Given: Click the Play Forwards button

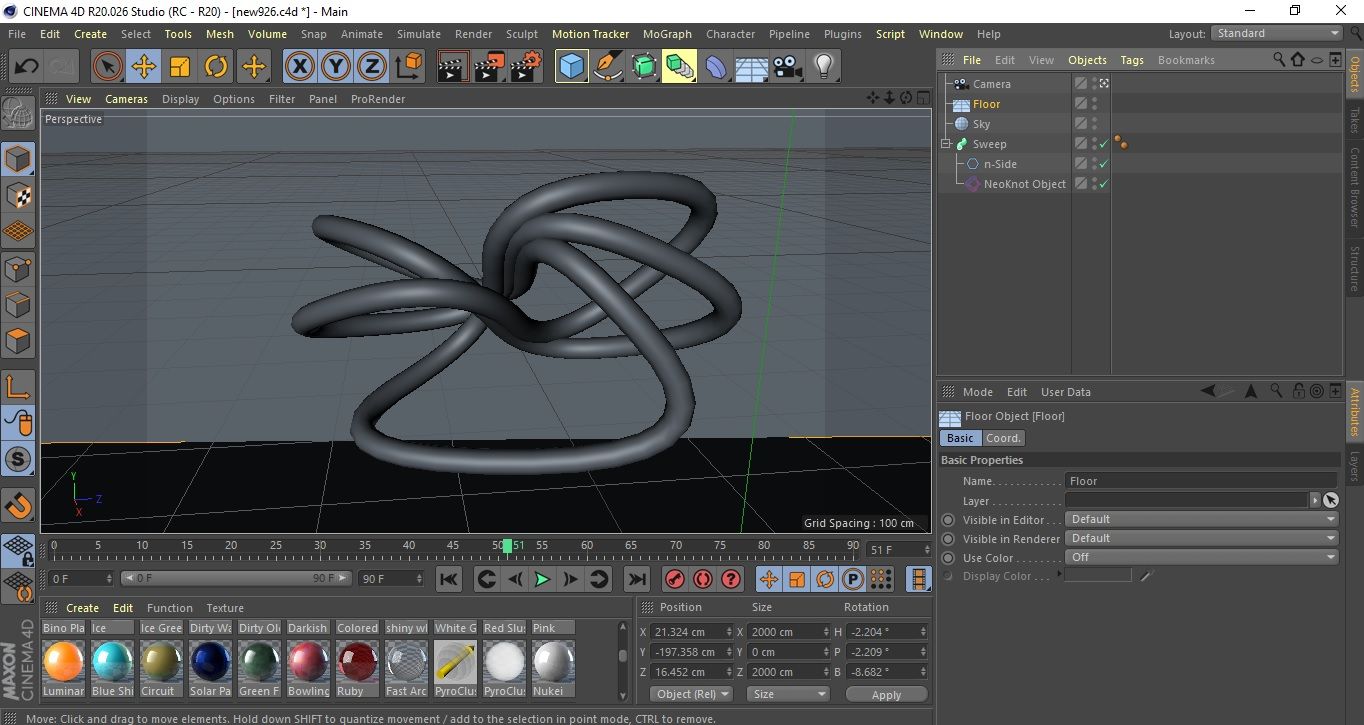Looking at the screenshot, I should pos(541,579).
